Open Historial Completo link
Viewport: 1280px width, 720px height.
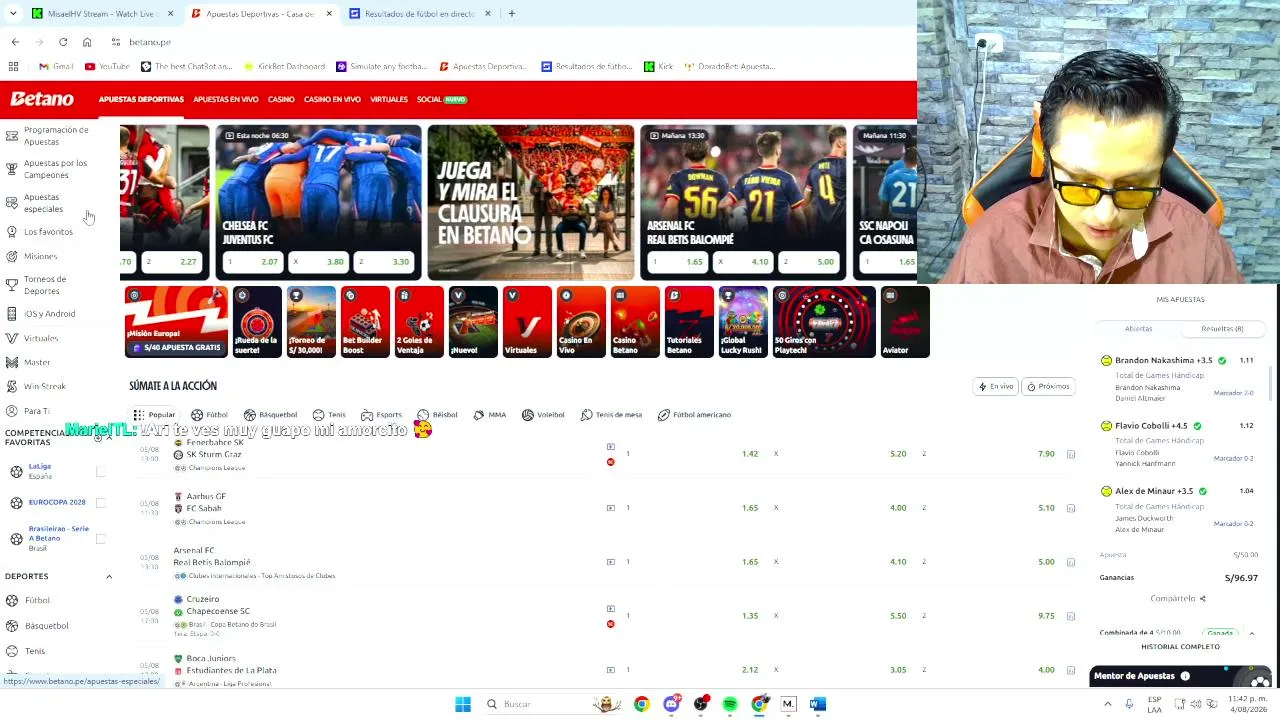coord(1180,647)
